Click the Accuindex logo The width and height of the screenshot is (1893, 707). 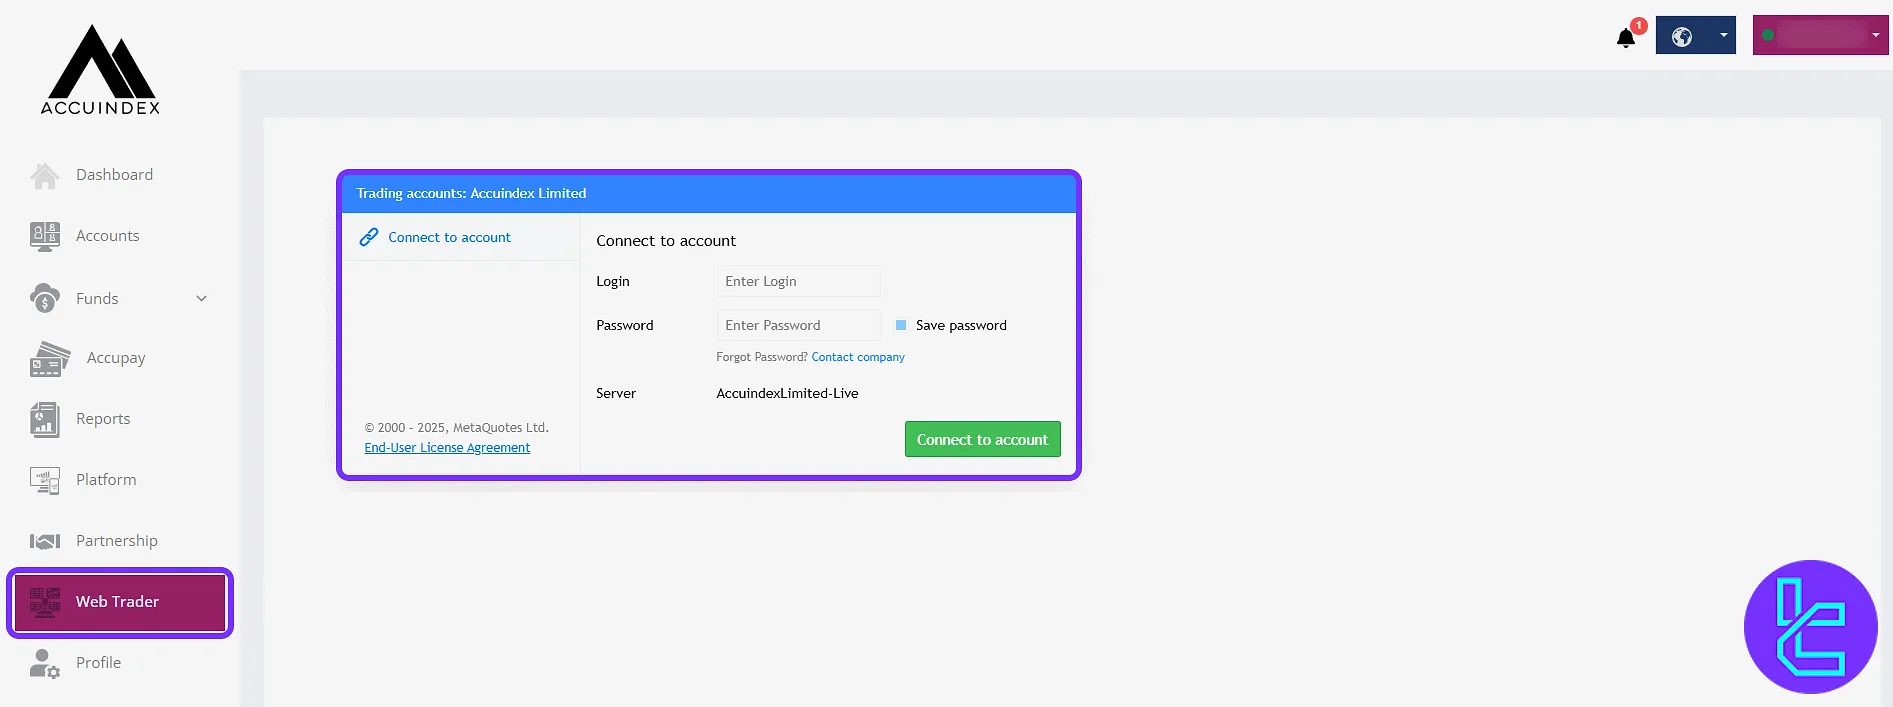pyautogui.click(x=100, y=70)
